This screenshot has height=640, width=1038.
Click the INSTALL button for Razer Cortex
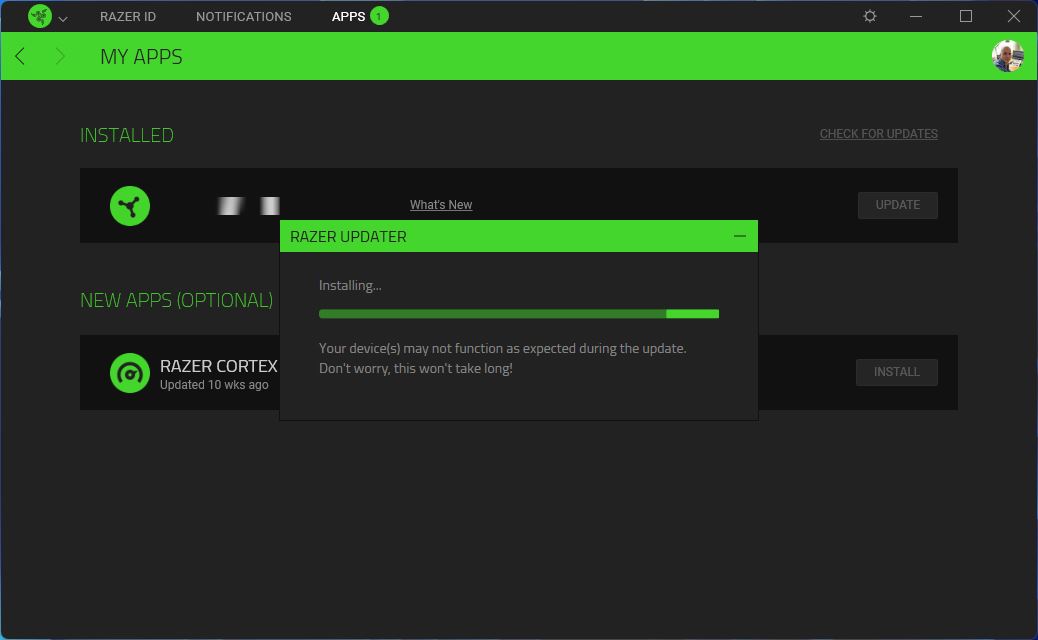(x=896, y=372)
